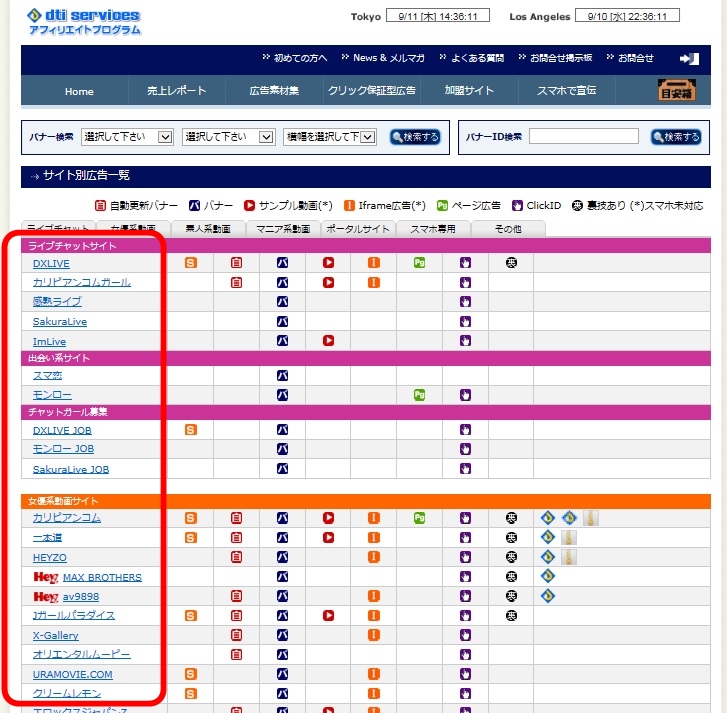Click green page-ad icon in the DXLIVE row
The height and width of the screenshot is (713, 727).
coord(419,263)
